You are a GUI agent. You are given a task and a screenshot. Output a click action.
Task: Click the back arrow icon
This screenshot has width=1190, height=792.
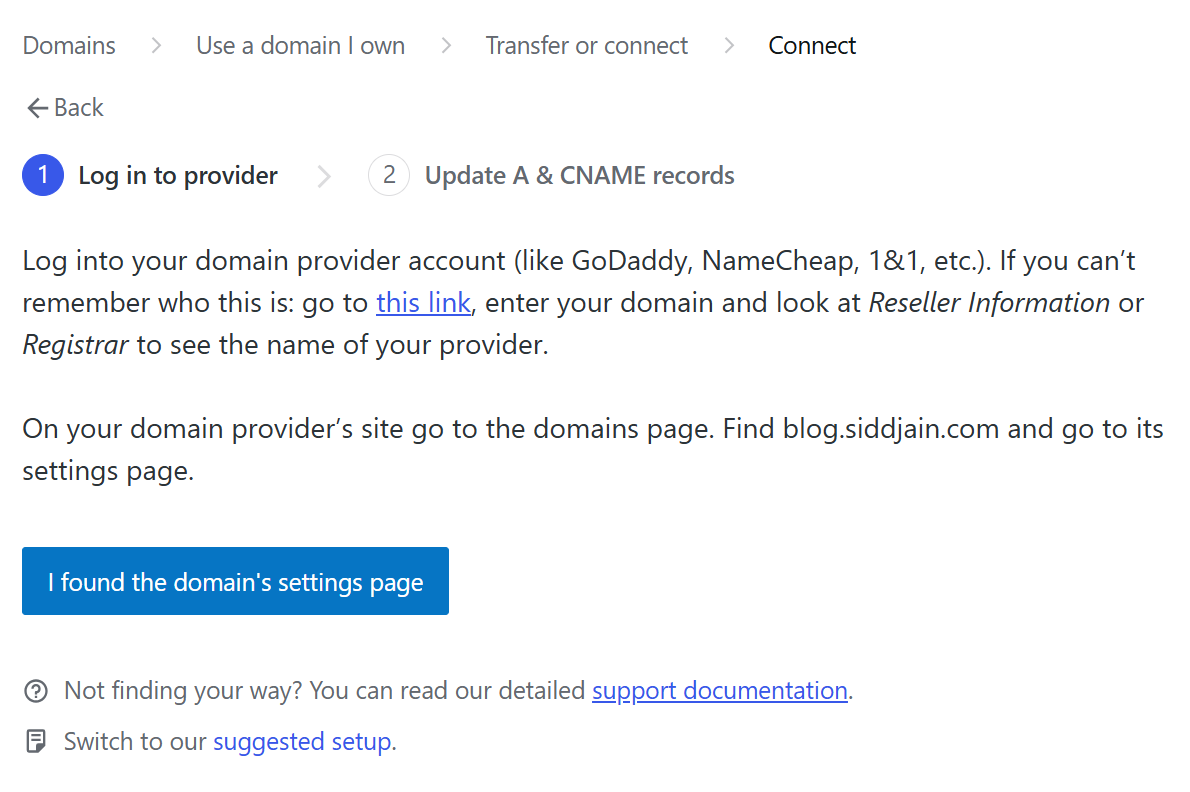coord(37,108)
